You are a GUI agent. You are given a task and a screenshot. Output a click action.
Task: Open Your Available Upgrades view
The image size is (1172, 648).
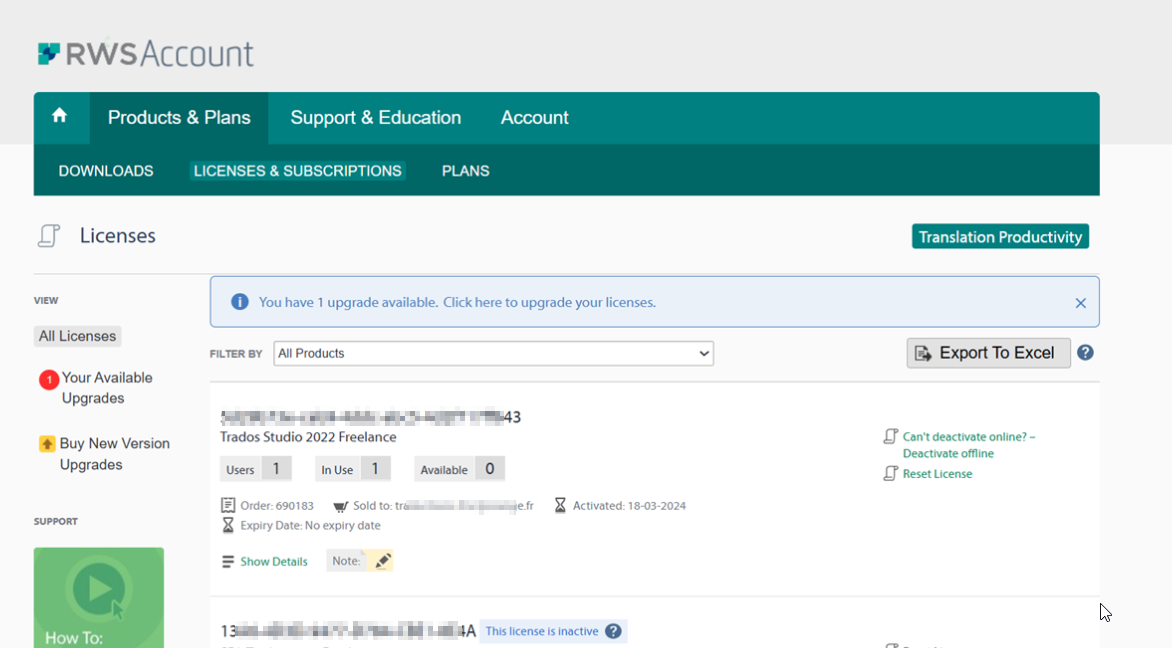click(107, 388)
